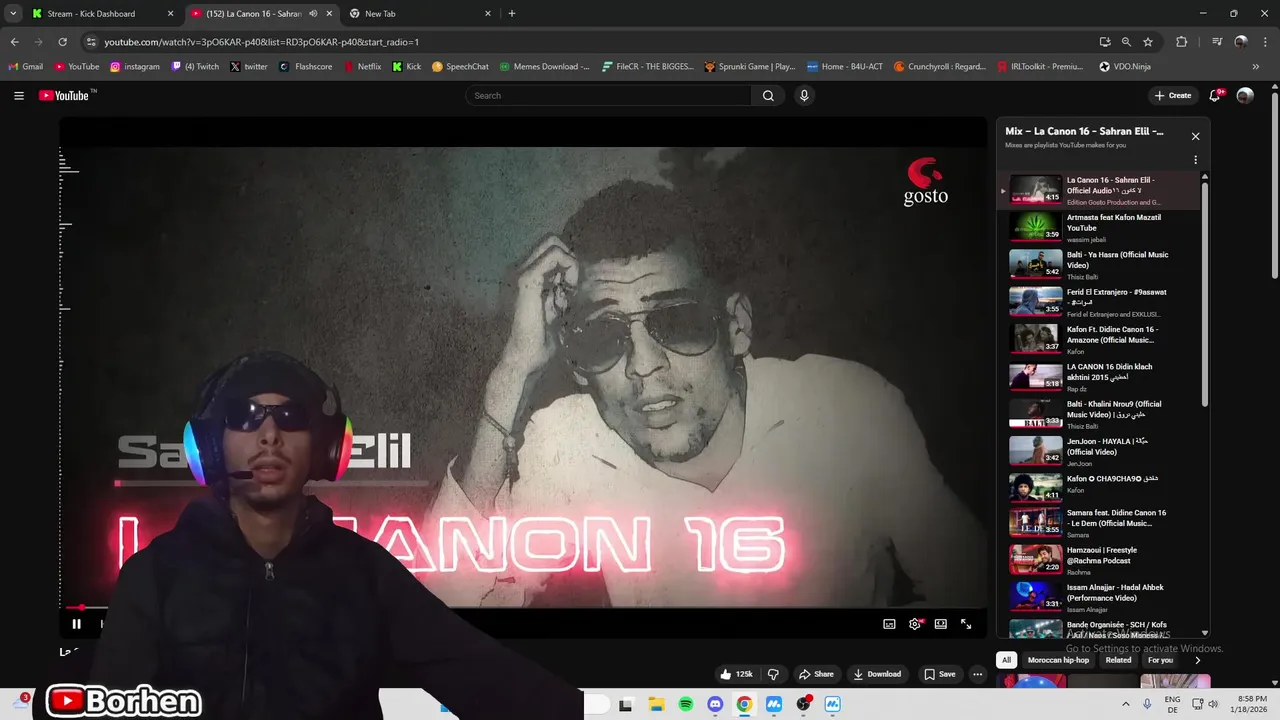Open YouTube account avatar menu
Screen dimensions: 1280x720
click(x=1245, y=96)
